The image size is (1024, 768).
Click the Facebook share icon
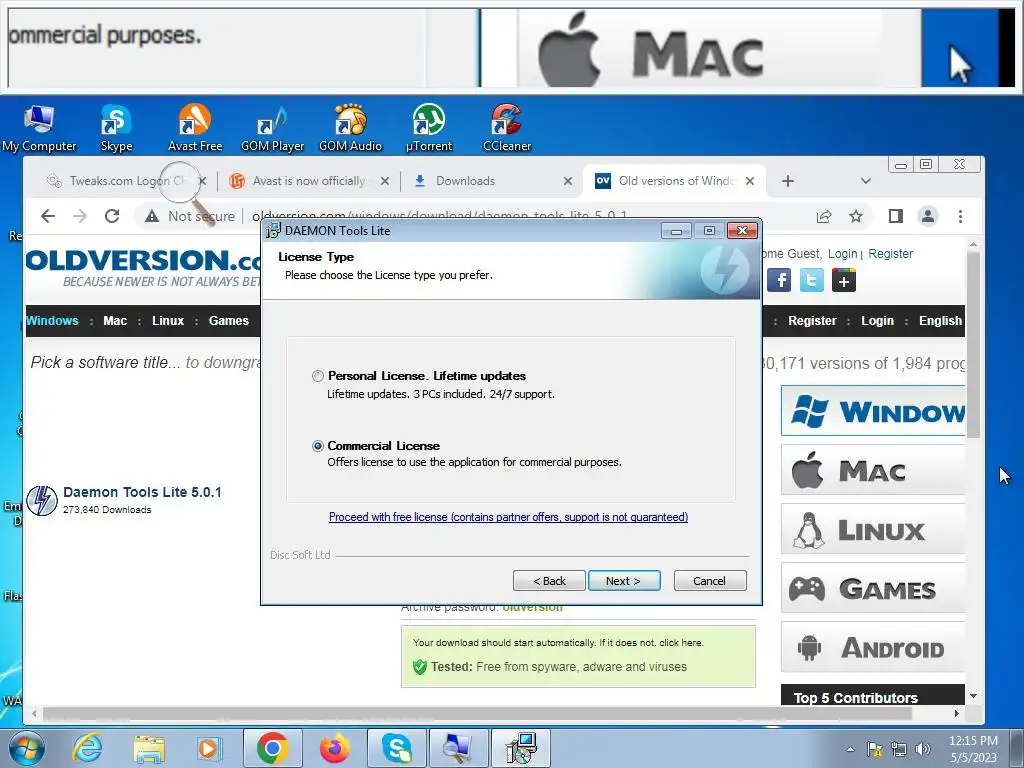point(779,281)
